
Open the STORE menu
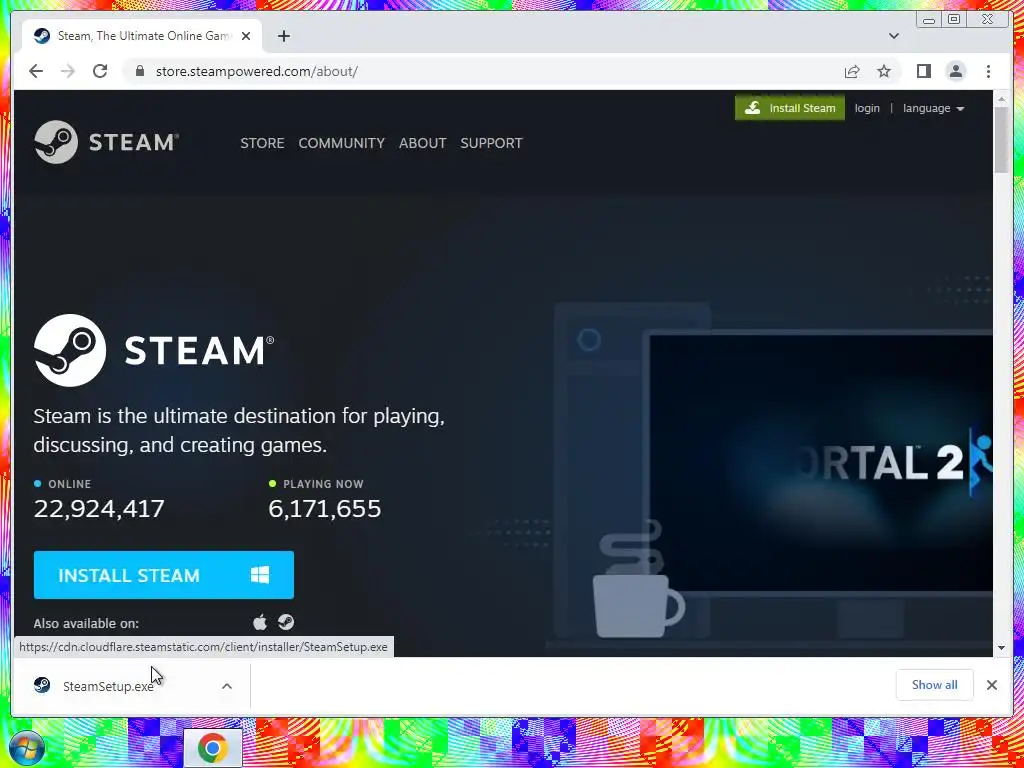pos(262,143)
